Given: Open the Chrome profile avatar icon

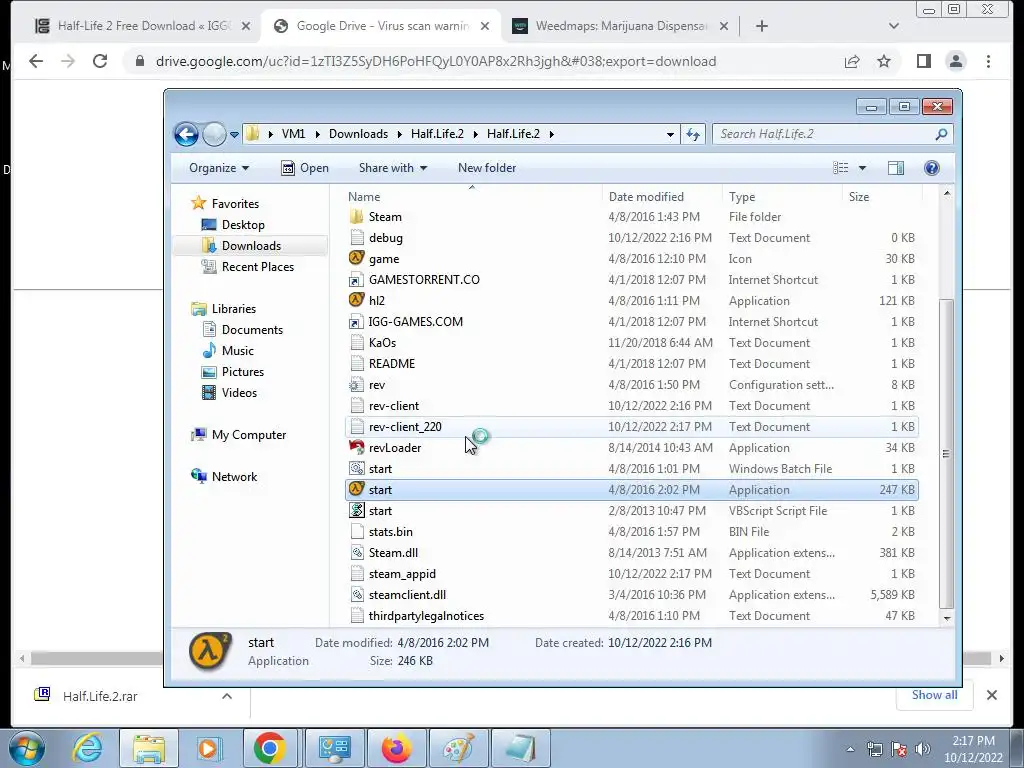Looking at the screenshot, I should click(x=955, y=61).
